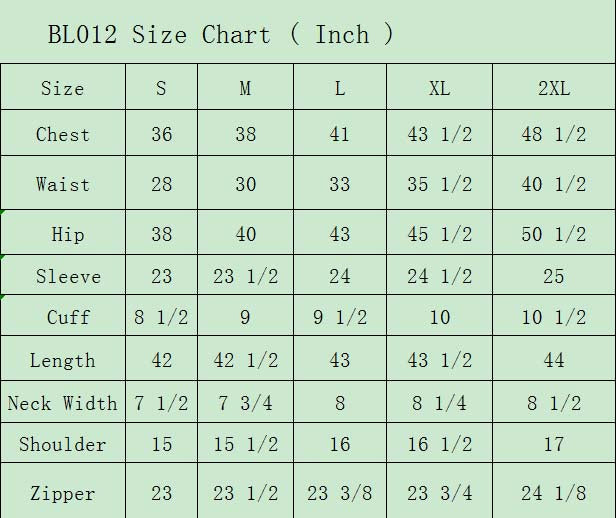Select the Zipper row label
The height and width of the screenshot is (518, 616).
(x=63, y=492)
